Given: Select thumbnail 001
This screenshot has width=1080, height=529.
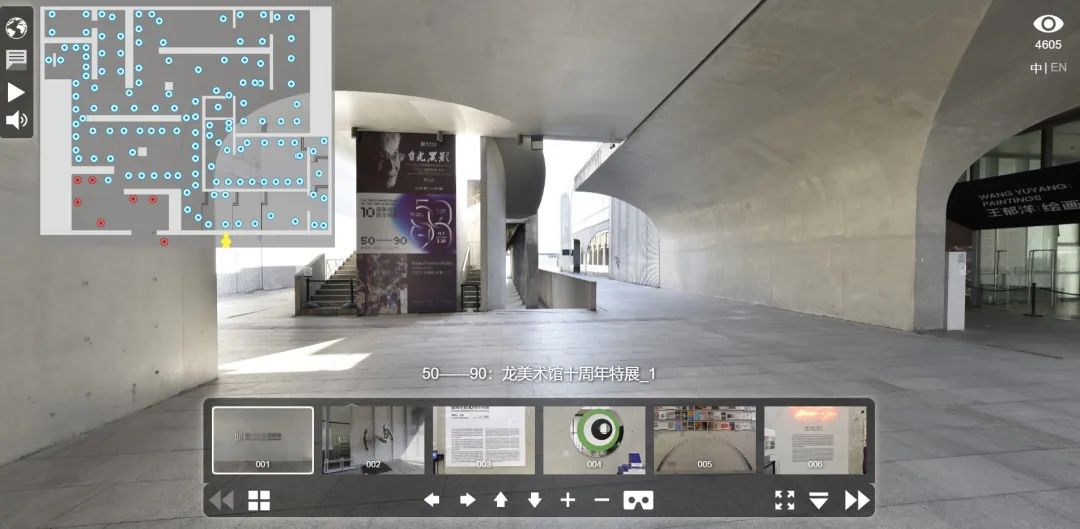Looking at the screenshot, I should tap(262, 440).
